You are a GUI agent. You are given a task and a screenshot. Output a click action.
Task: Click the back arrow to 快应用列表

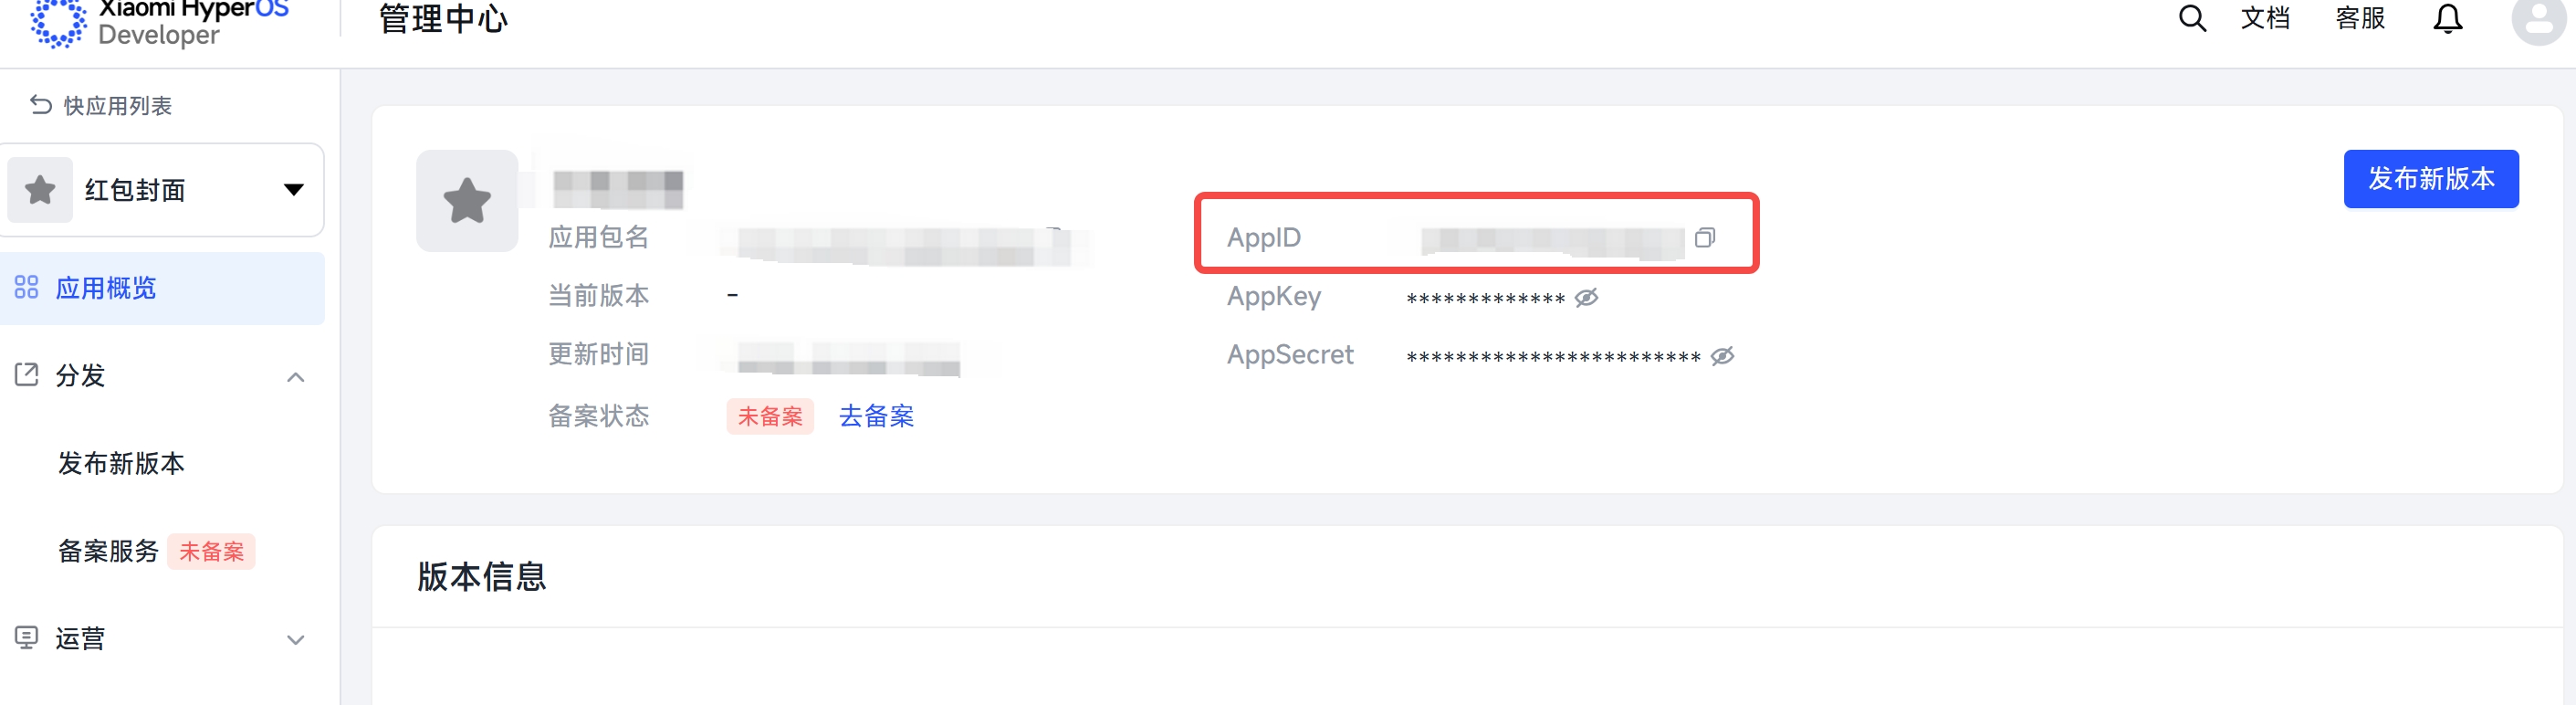pyautogui.click(x=41, y=105)
